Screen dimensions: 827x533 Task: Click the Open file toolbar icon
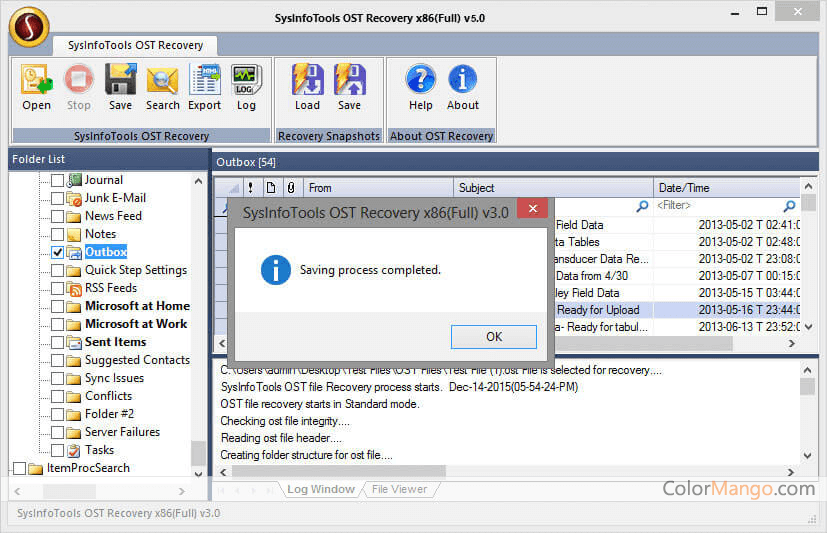point(36,80)
